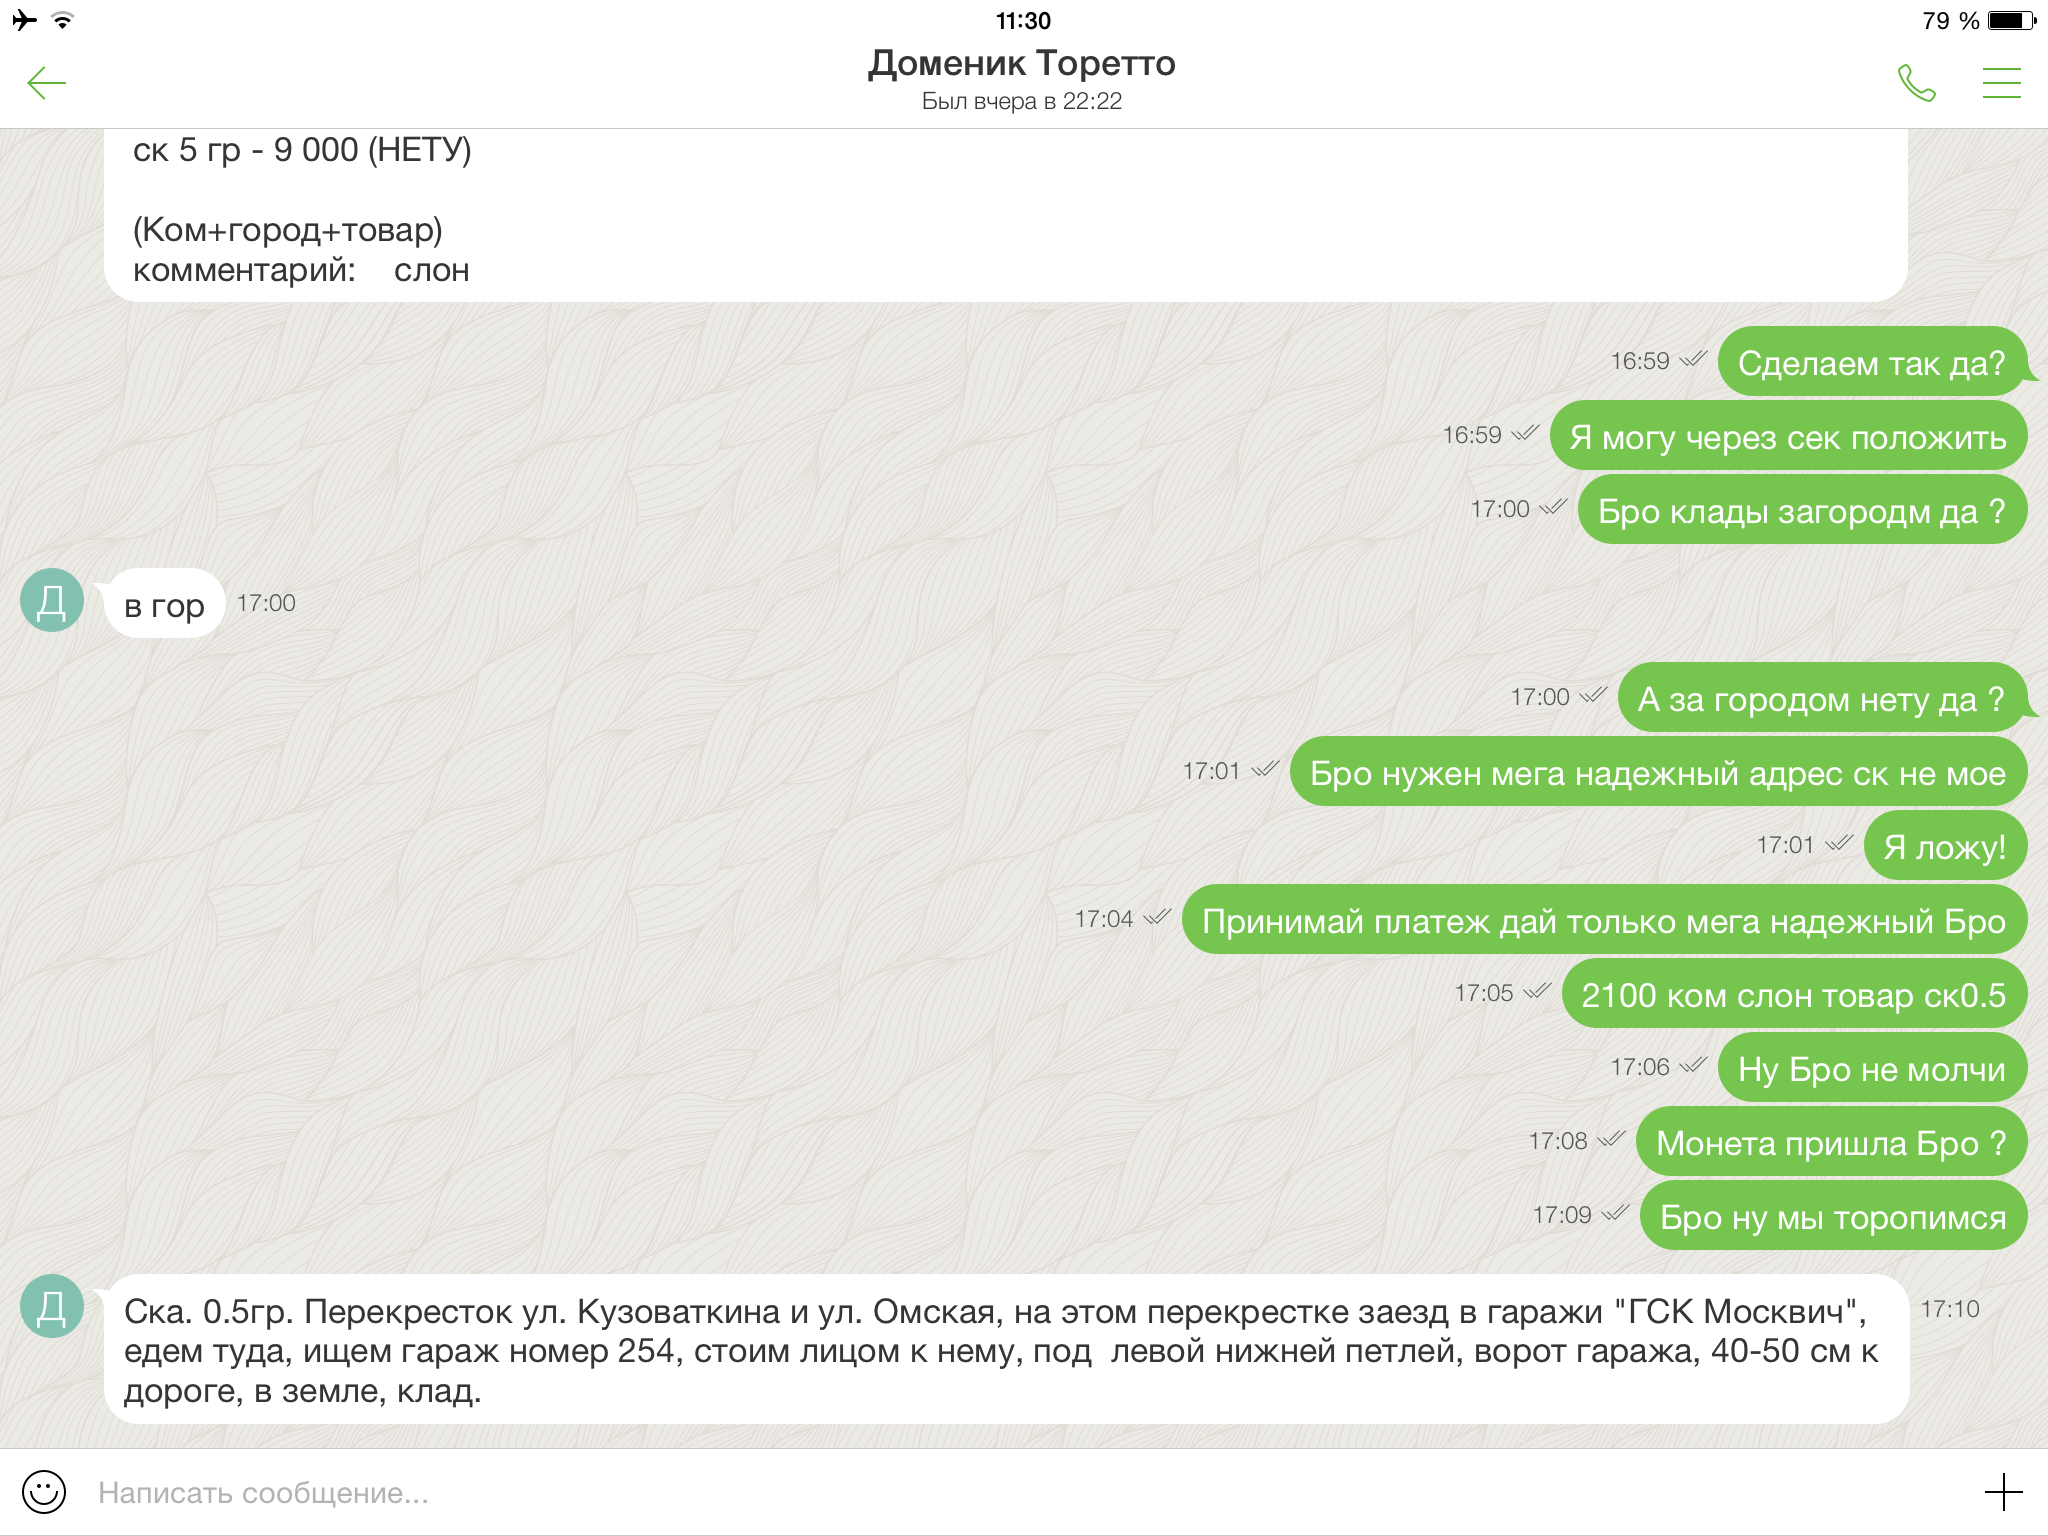
Task: Tap the plus attachment icon
Action: click(2003, 1492)
